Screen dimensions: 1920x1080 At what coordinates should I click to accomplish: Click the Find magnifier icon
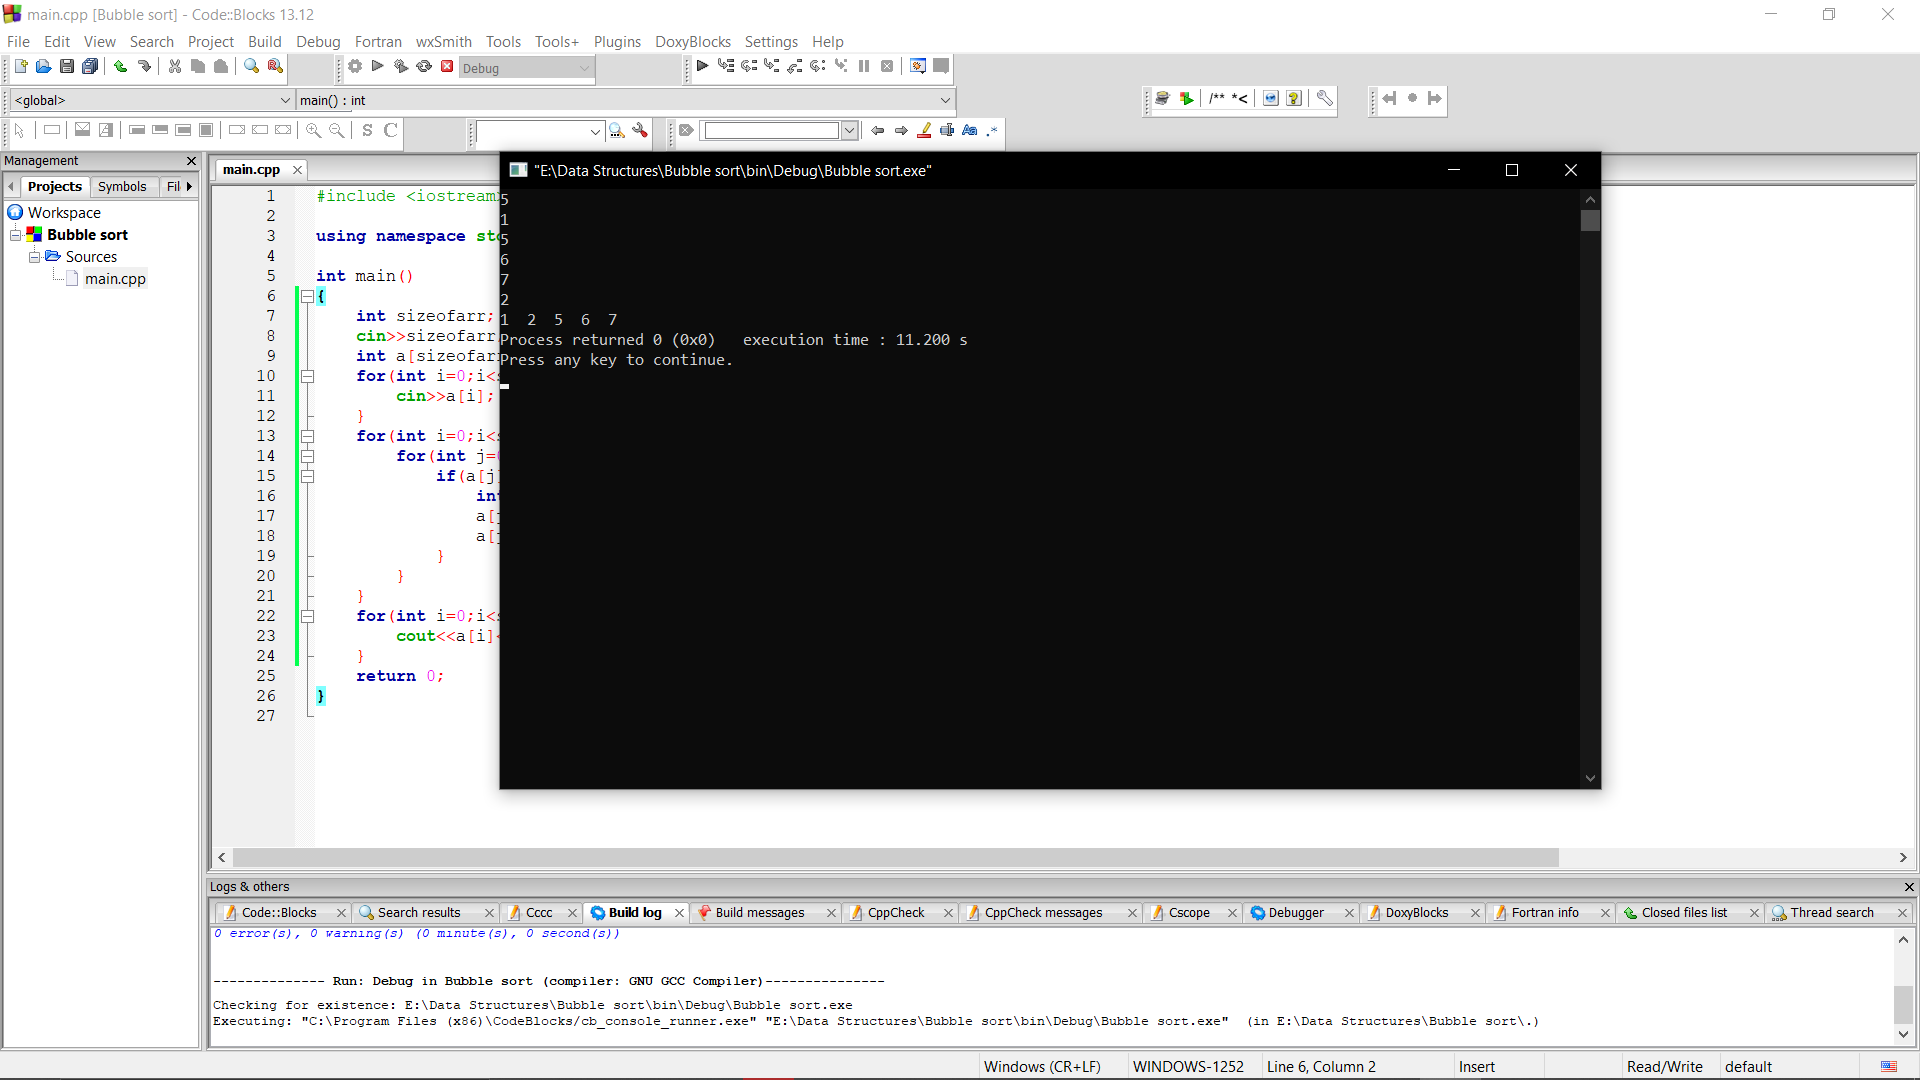pos(251,66)
